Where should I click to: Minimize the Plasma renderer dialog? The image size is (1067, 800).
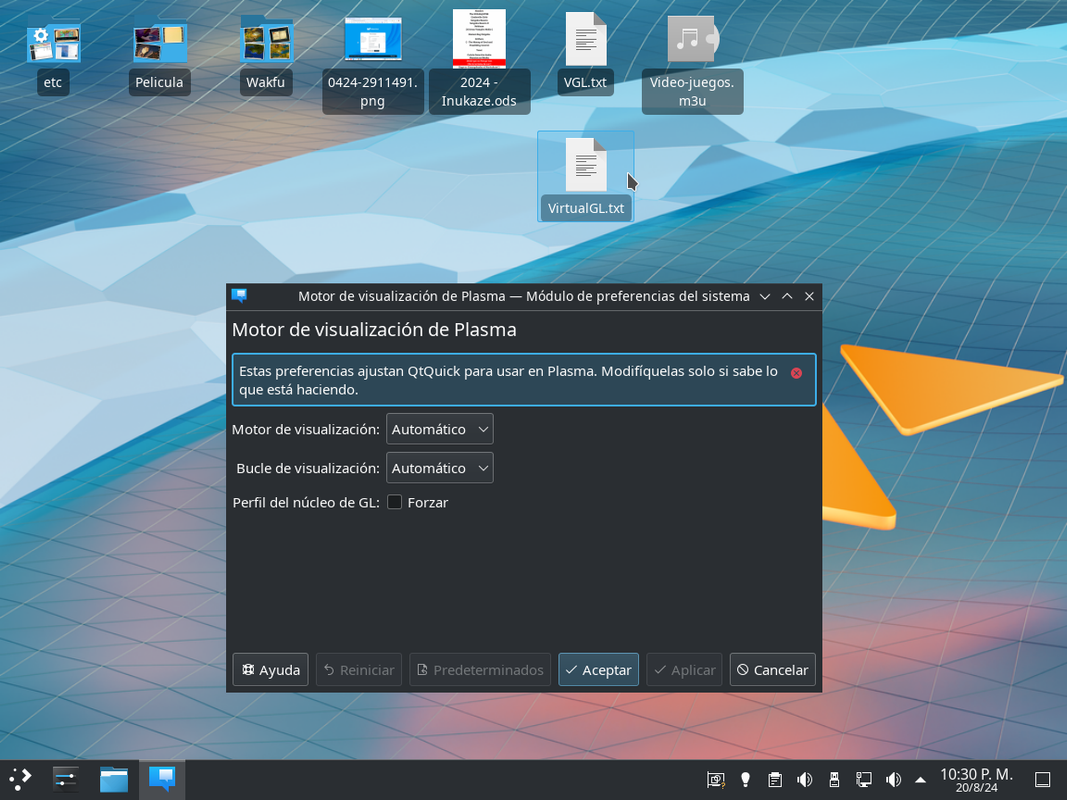pos(765,296)
